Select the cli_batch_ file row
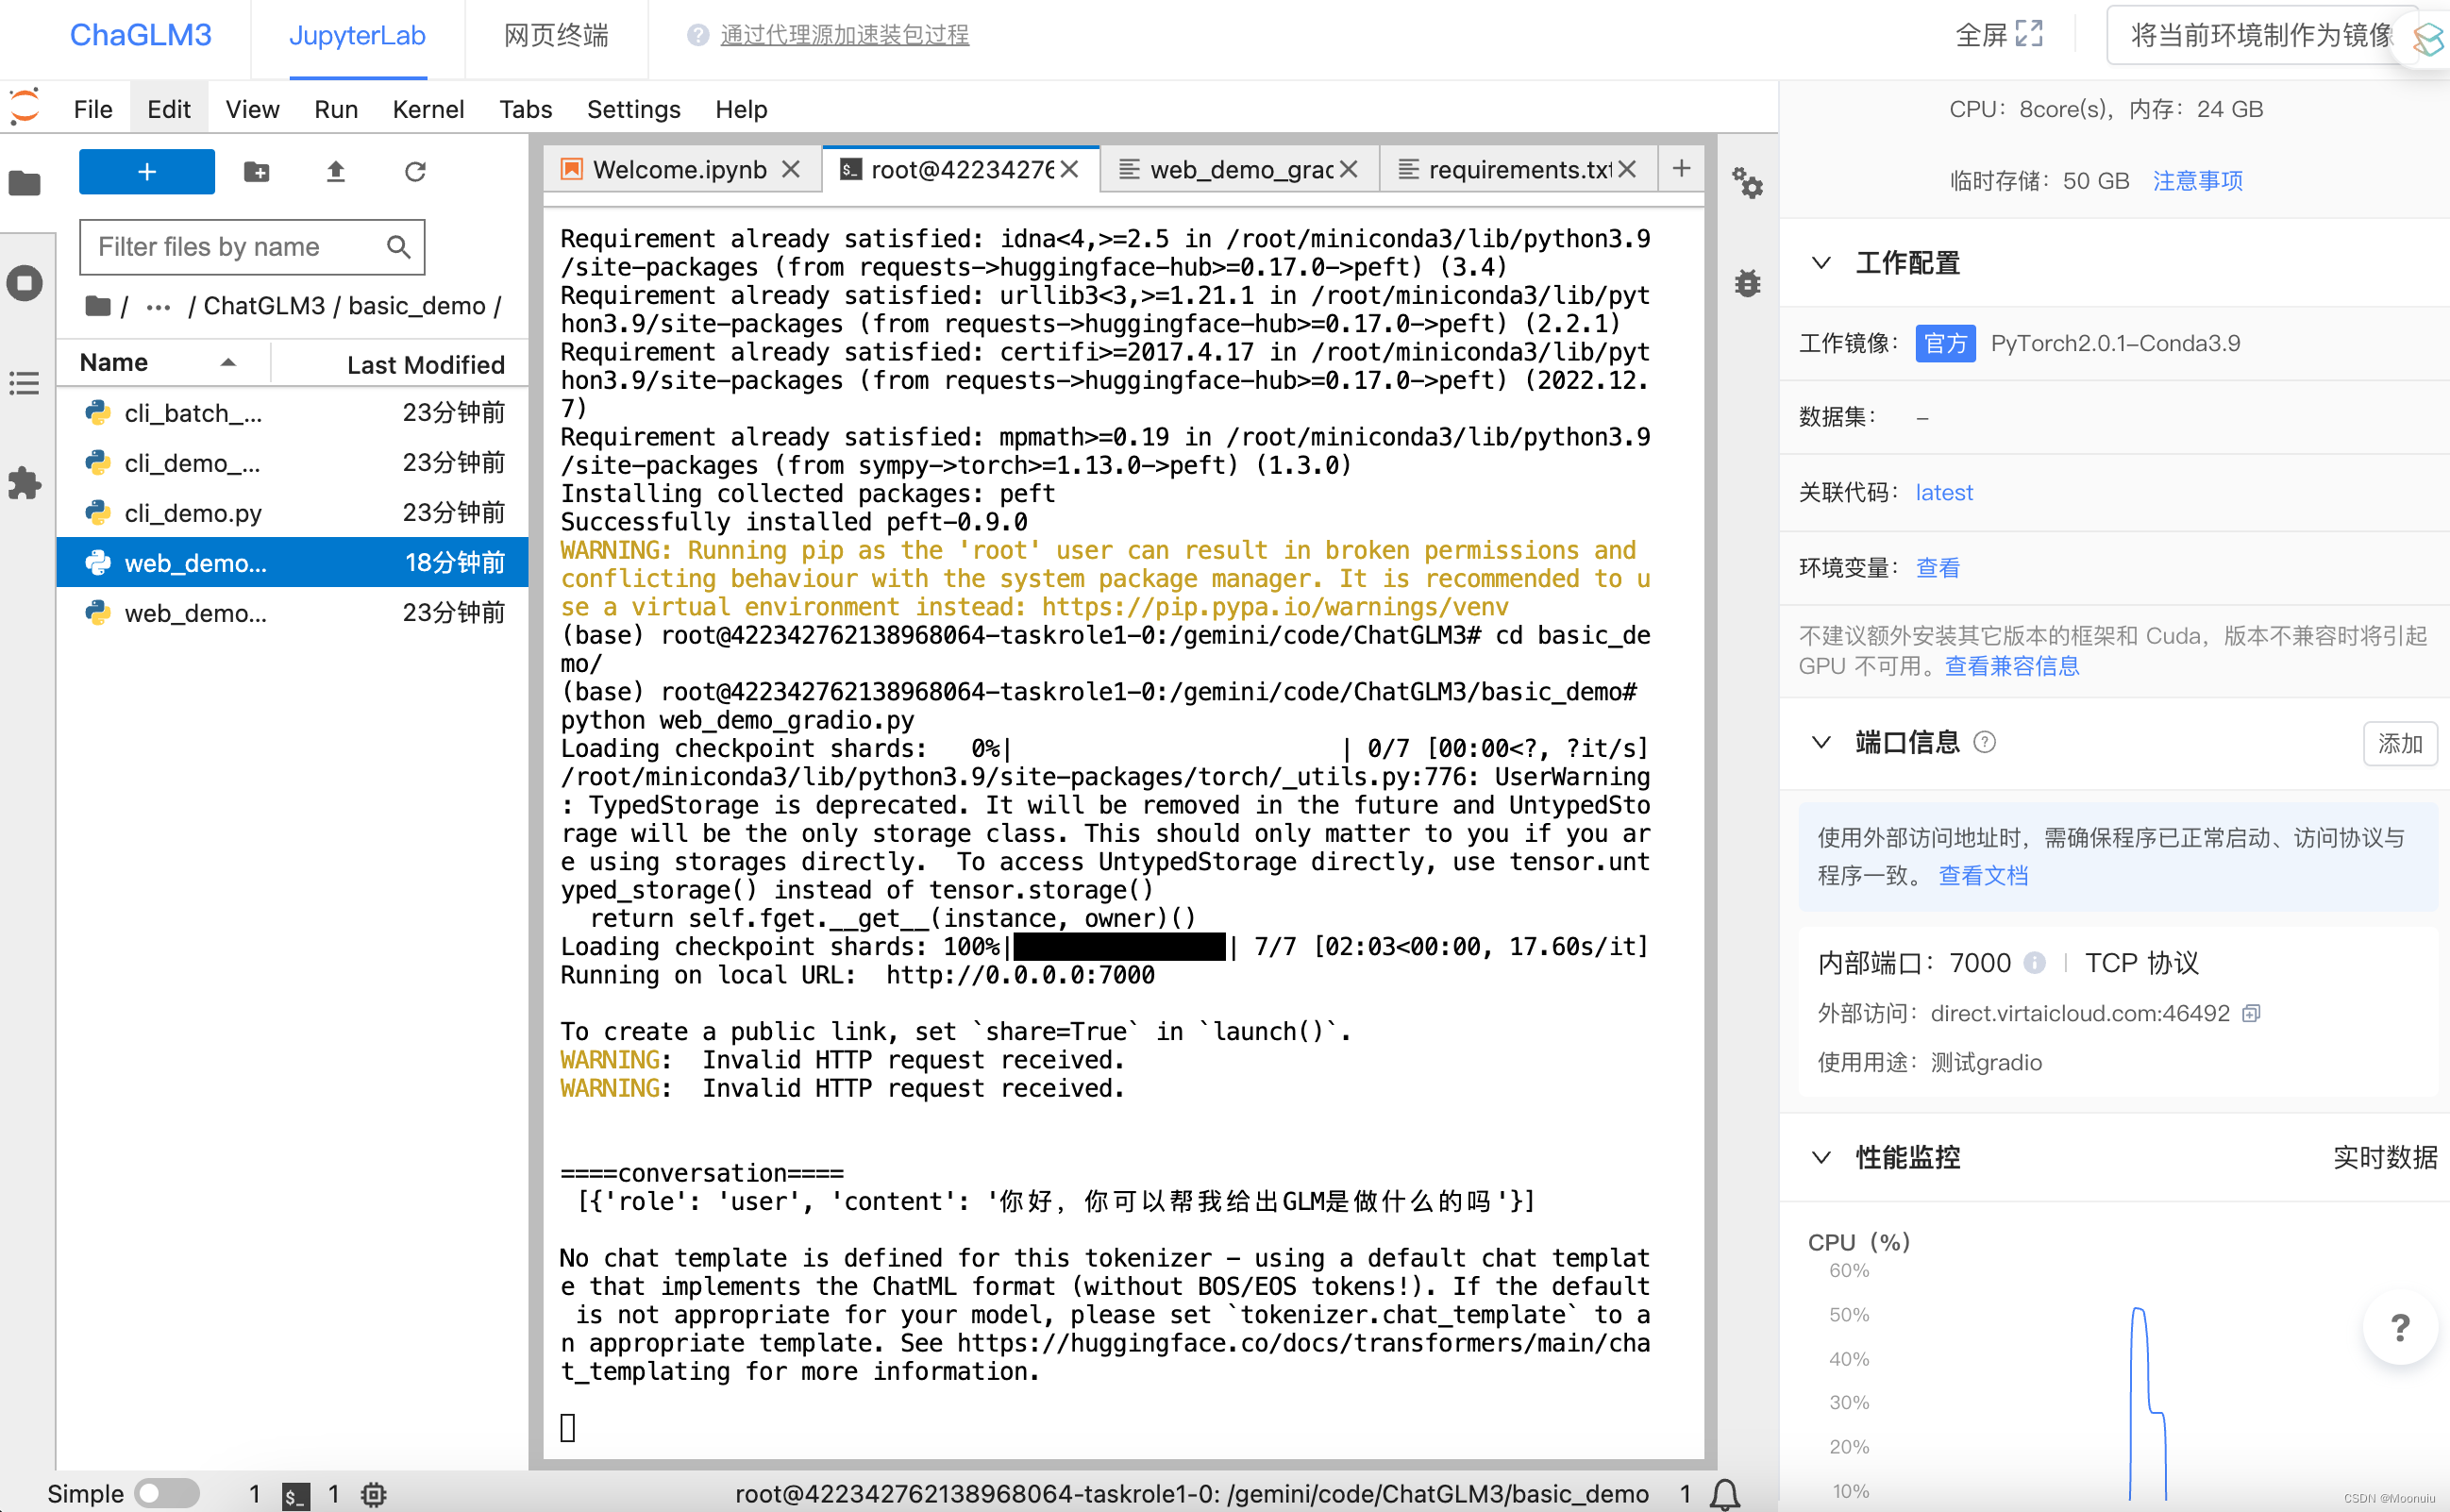 (x=292, y=413)
